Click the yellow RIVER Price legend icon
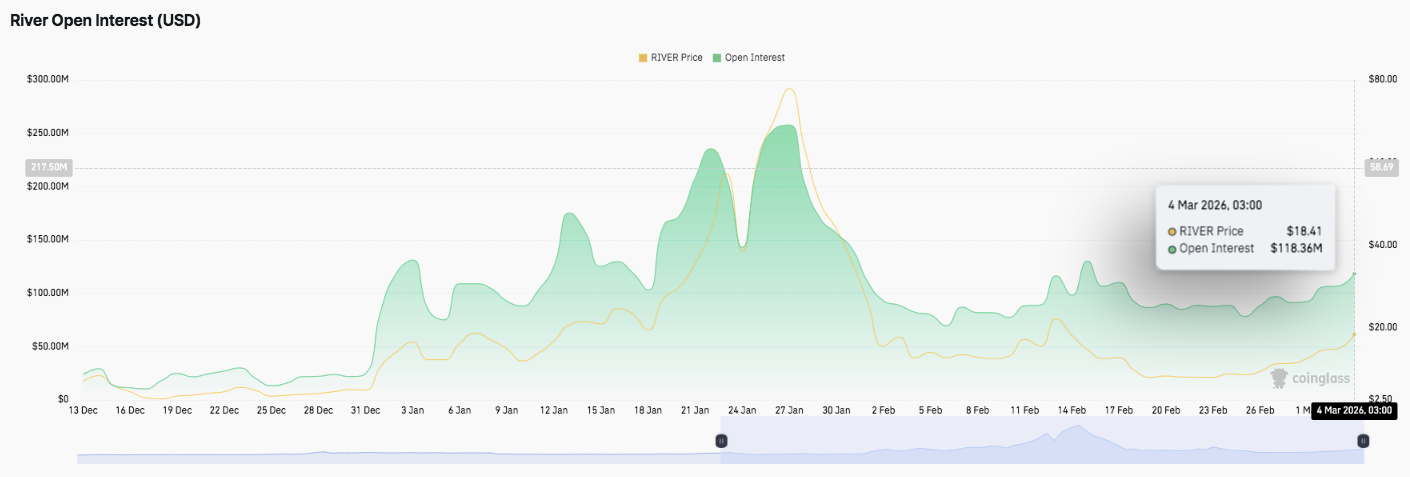This screenshot has width=1410, height=477. point(643,58)
